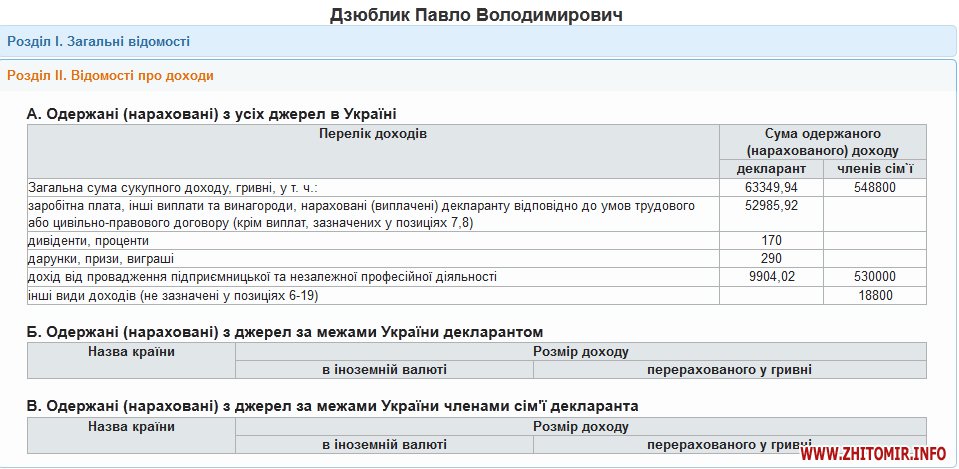Select the gifts and prizes value 290
Viewport: 959px width, 469px height.
click(x=771, y=259)
